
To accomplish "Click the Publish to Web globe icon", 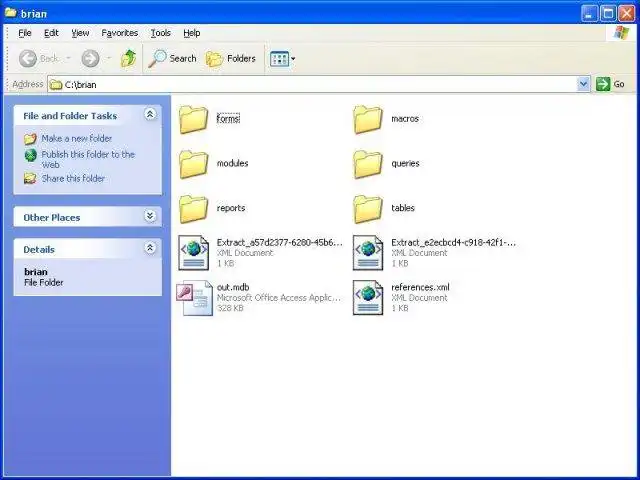I will [31, 155].
